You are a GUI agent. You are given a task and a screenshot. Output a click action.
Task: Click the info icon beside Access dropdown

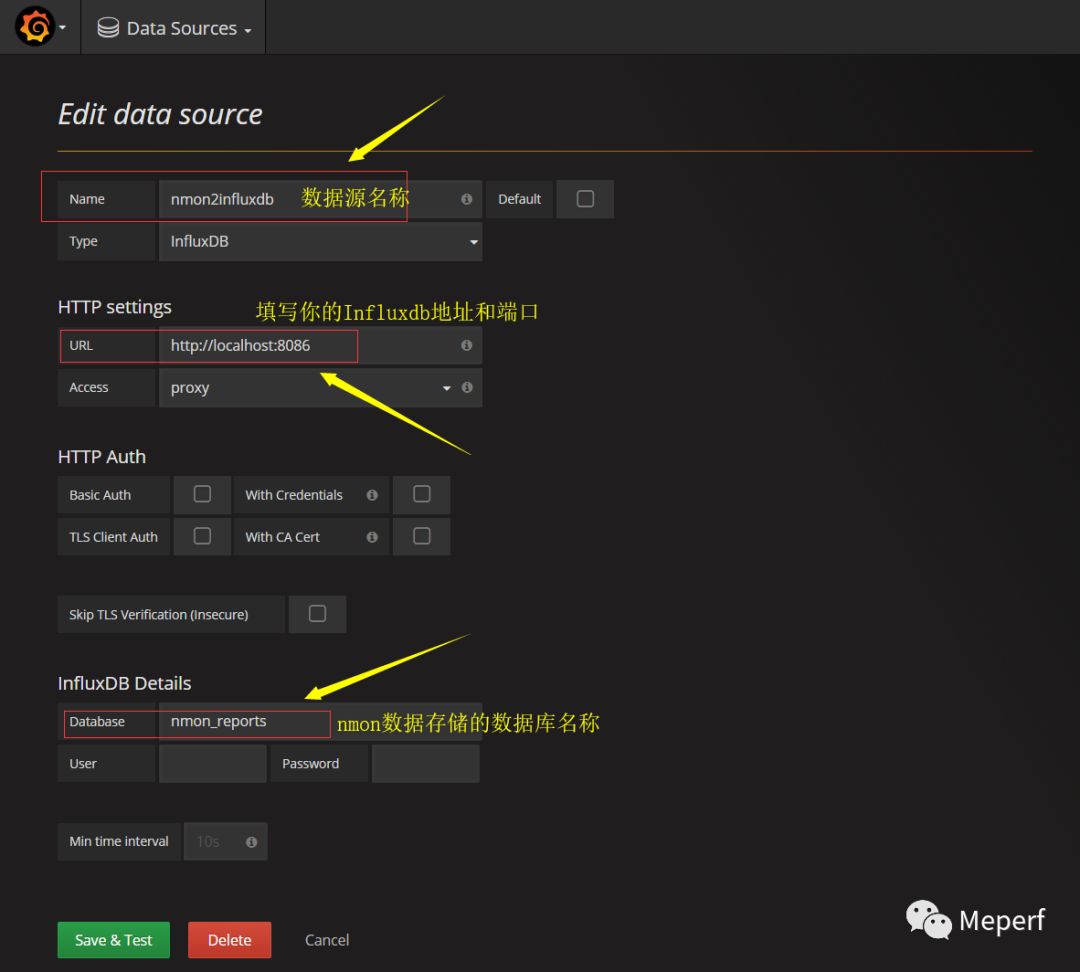pyautogui.click(x=467, y=387)
